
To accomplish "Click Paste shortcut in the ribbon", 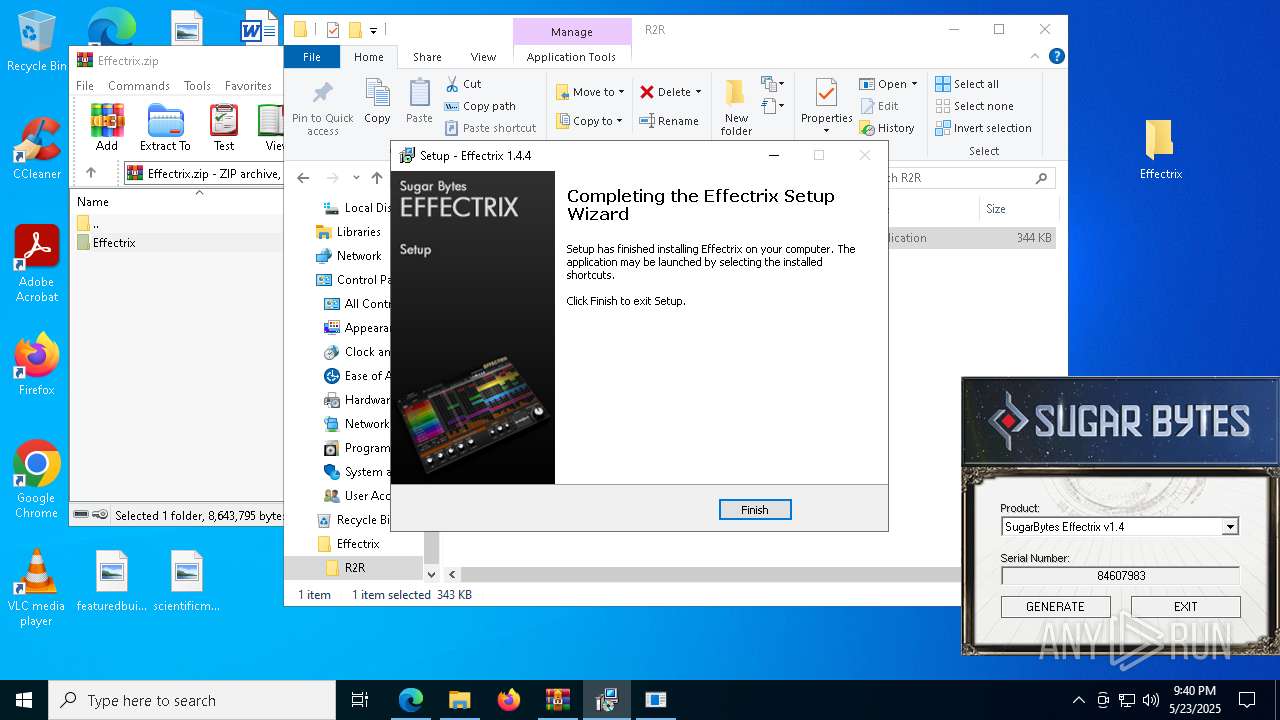I will coord(490,128).
